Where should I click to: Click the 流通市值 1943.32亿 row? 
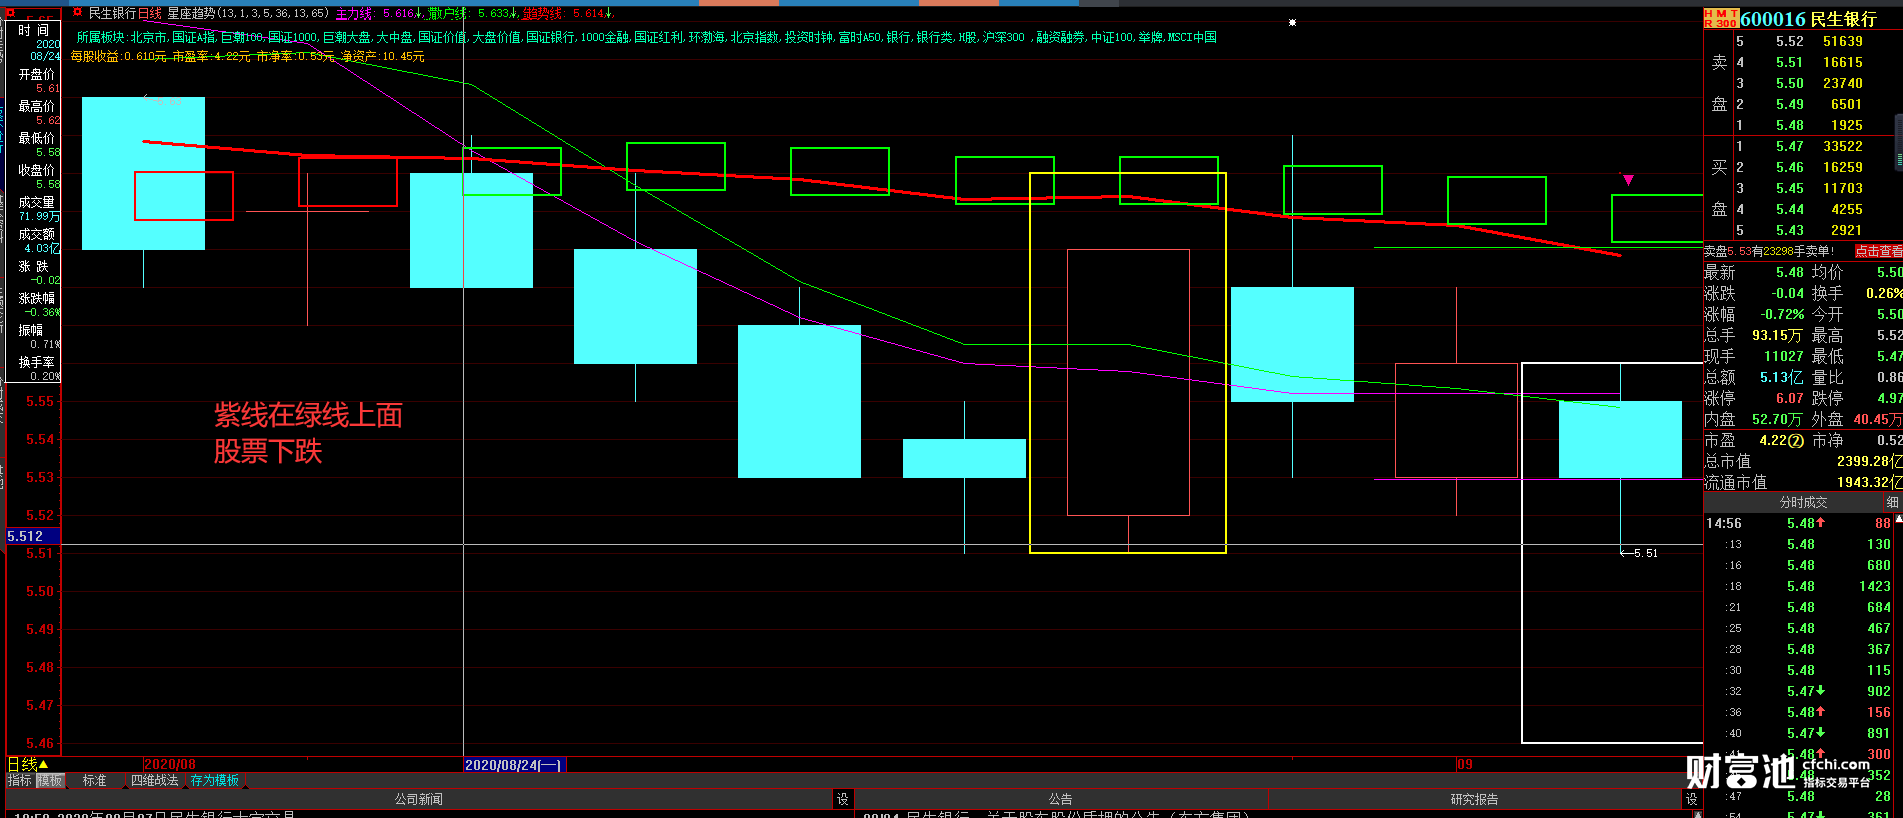coord(1803,482)
